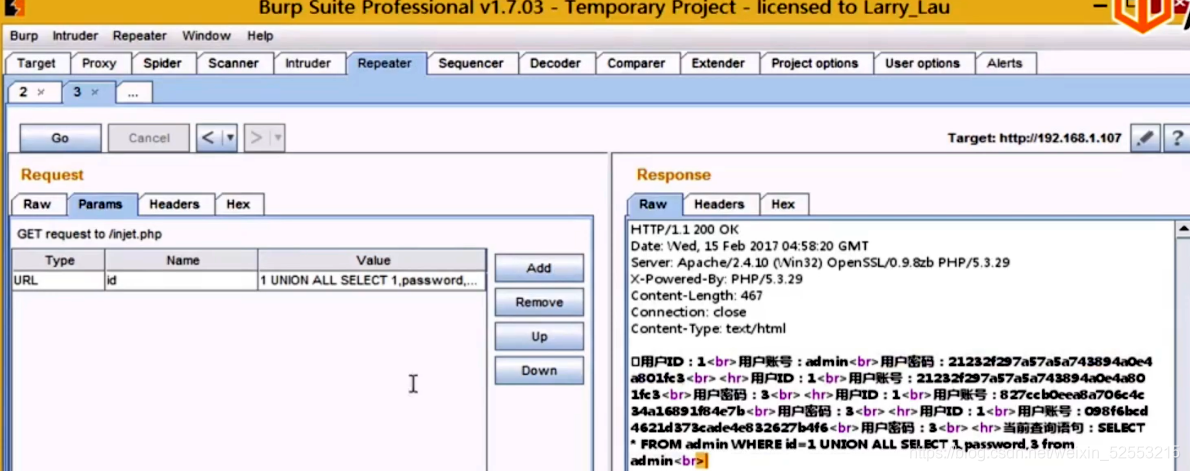Click the Content-Length: 467 header line

pos(696,296)
